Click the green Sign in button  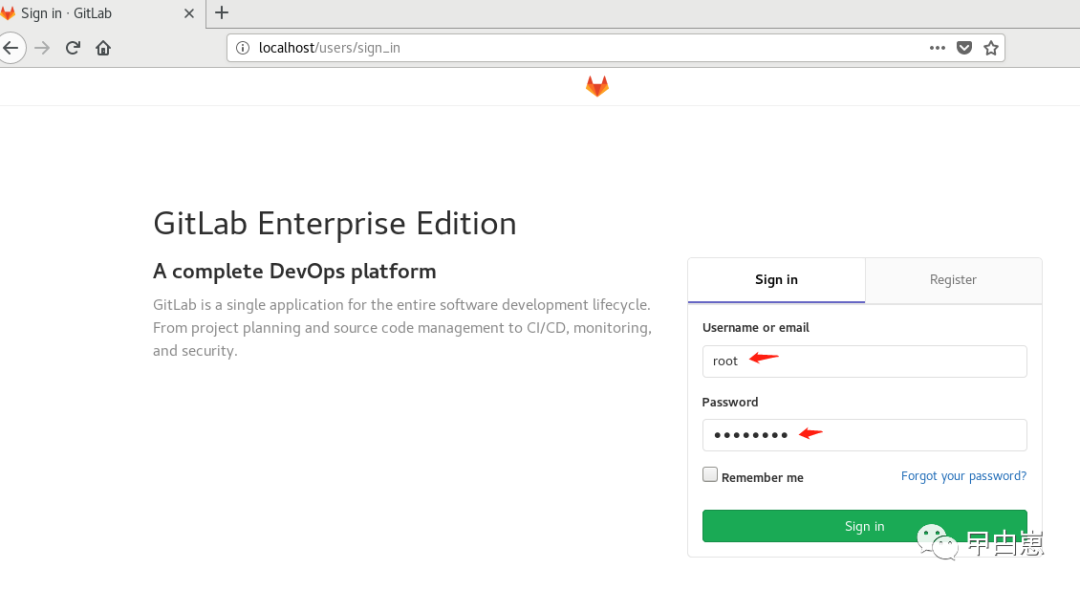(864, 526)
